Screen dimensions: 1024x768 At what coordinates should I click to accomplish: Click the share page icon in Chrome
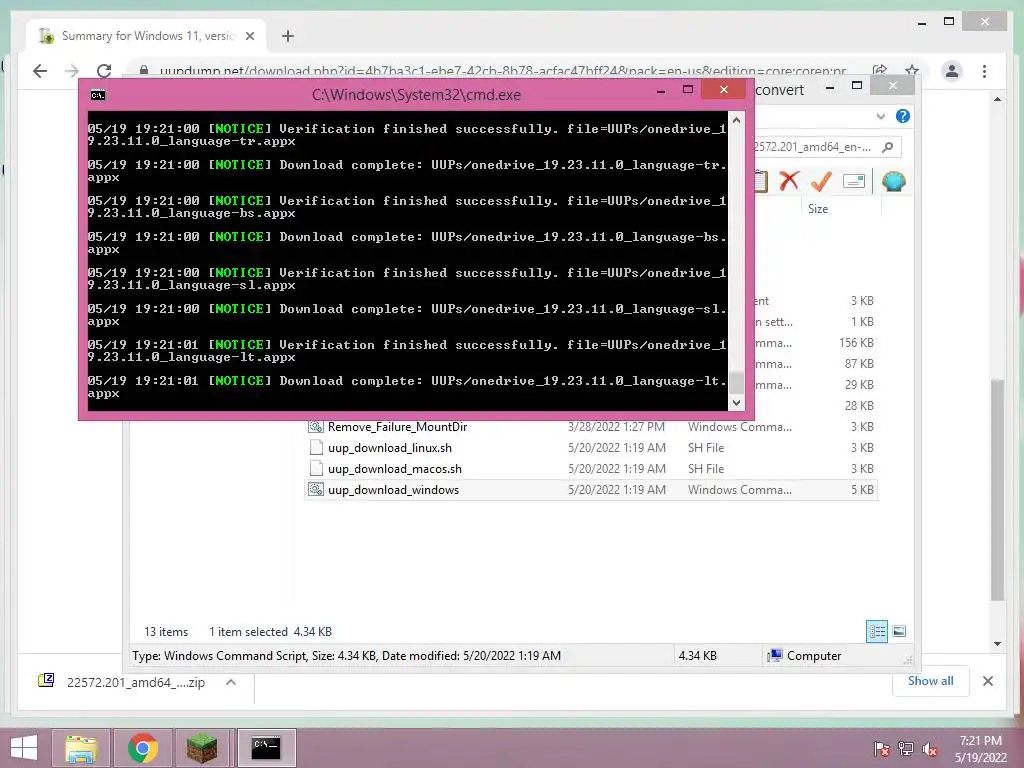pos(880,71)
